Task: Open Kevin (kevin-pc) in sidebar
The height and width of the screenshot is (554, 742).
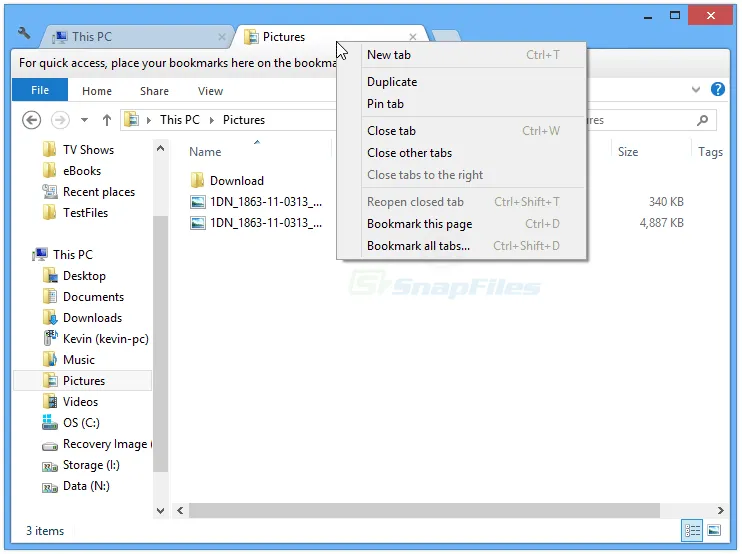Action: coord(96,339)
